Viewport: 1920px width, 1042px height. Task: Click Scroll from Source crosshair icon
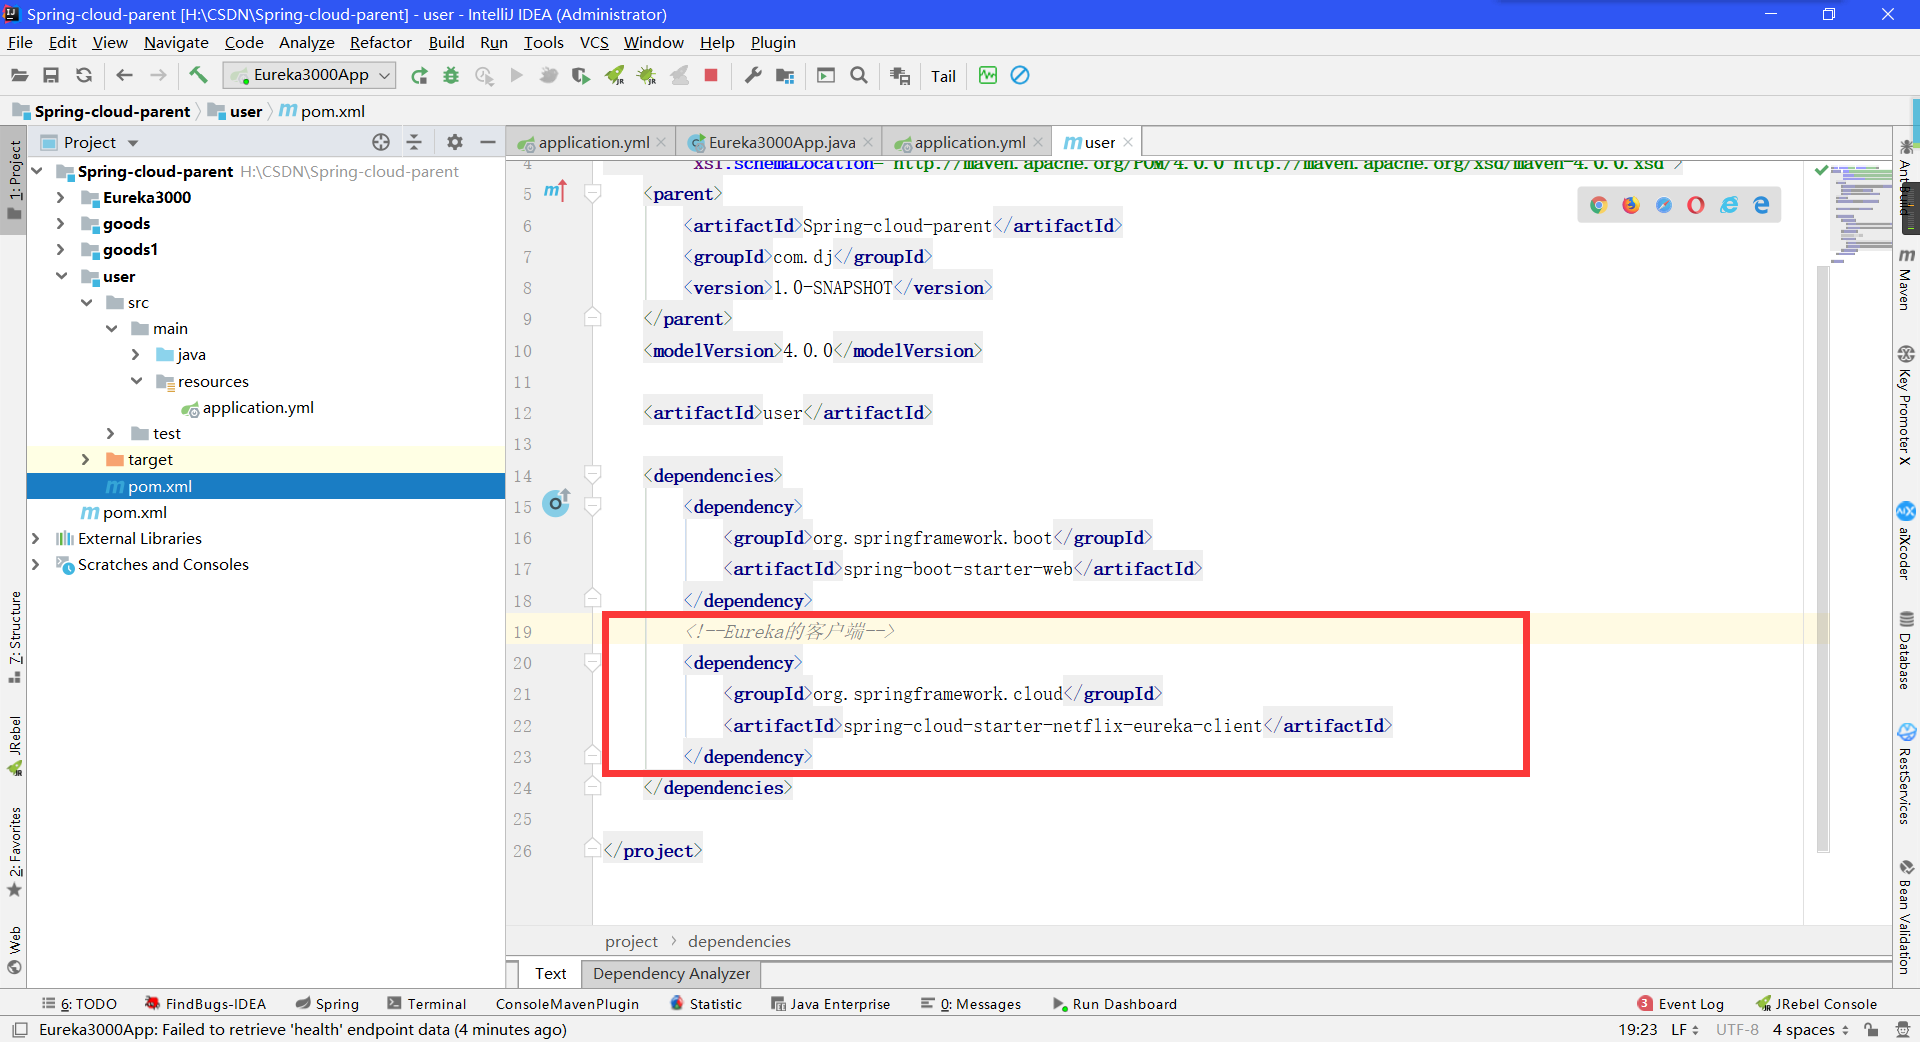tap(381, 142)
